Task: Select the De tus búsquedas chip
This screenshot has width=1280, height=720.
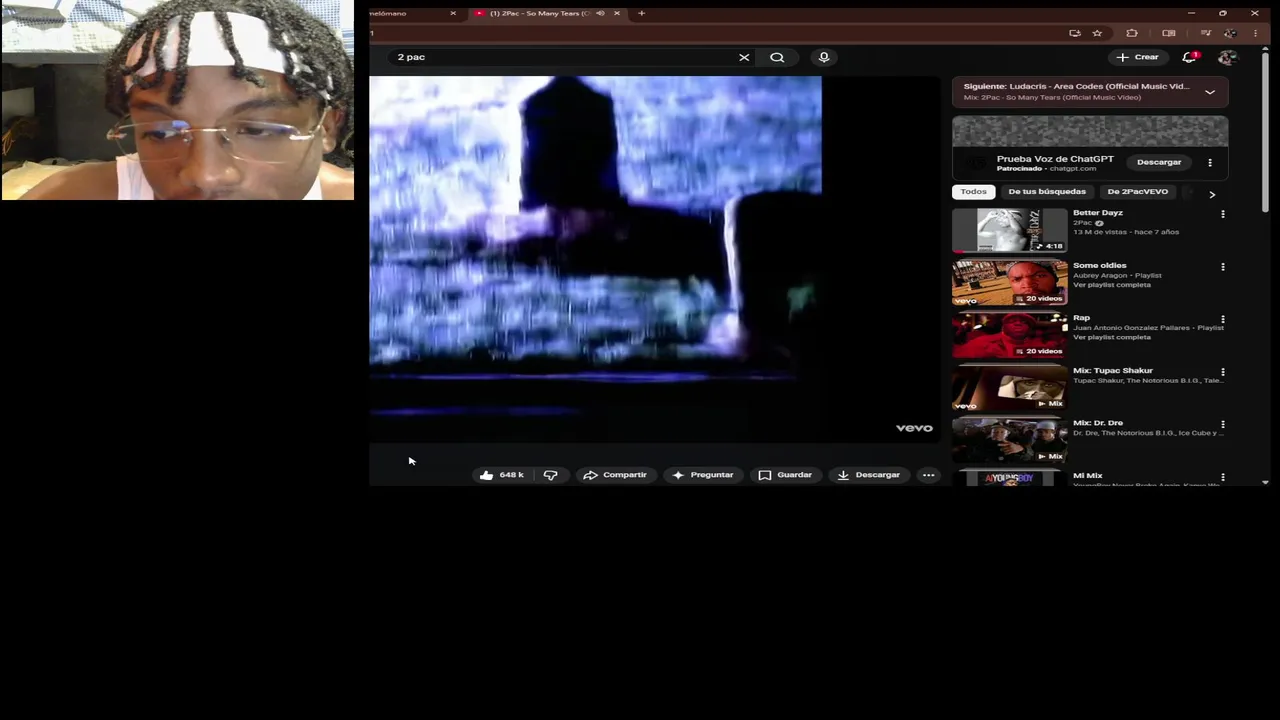Action: 1047,192
